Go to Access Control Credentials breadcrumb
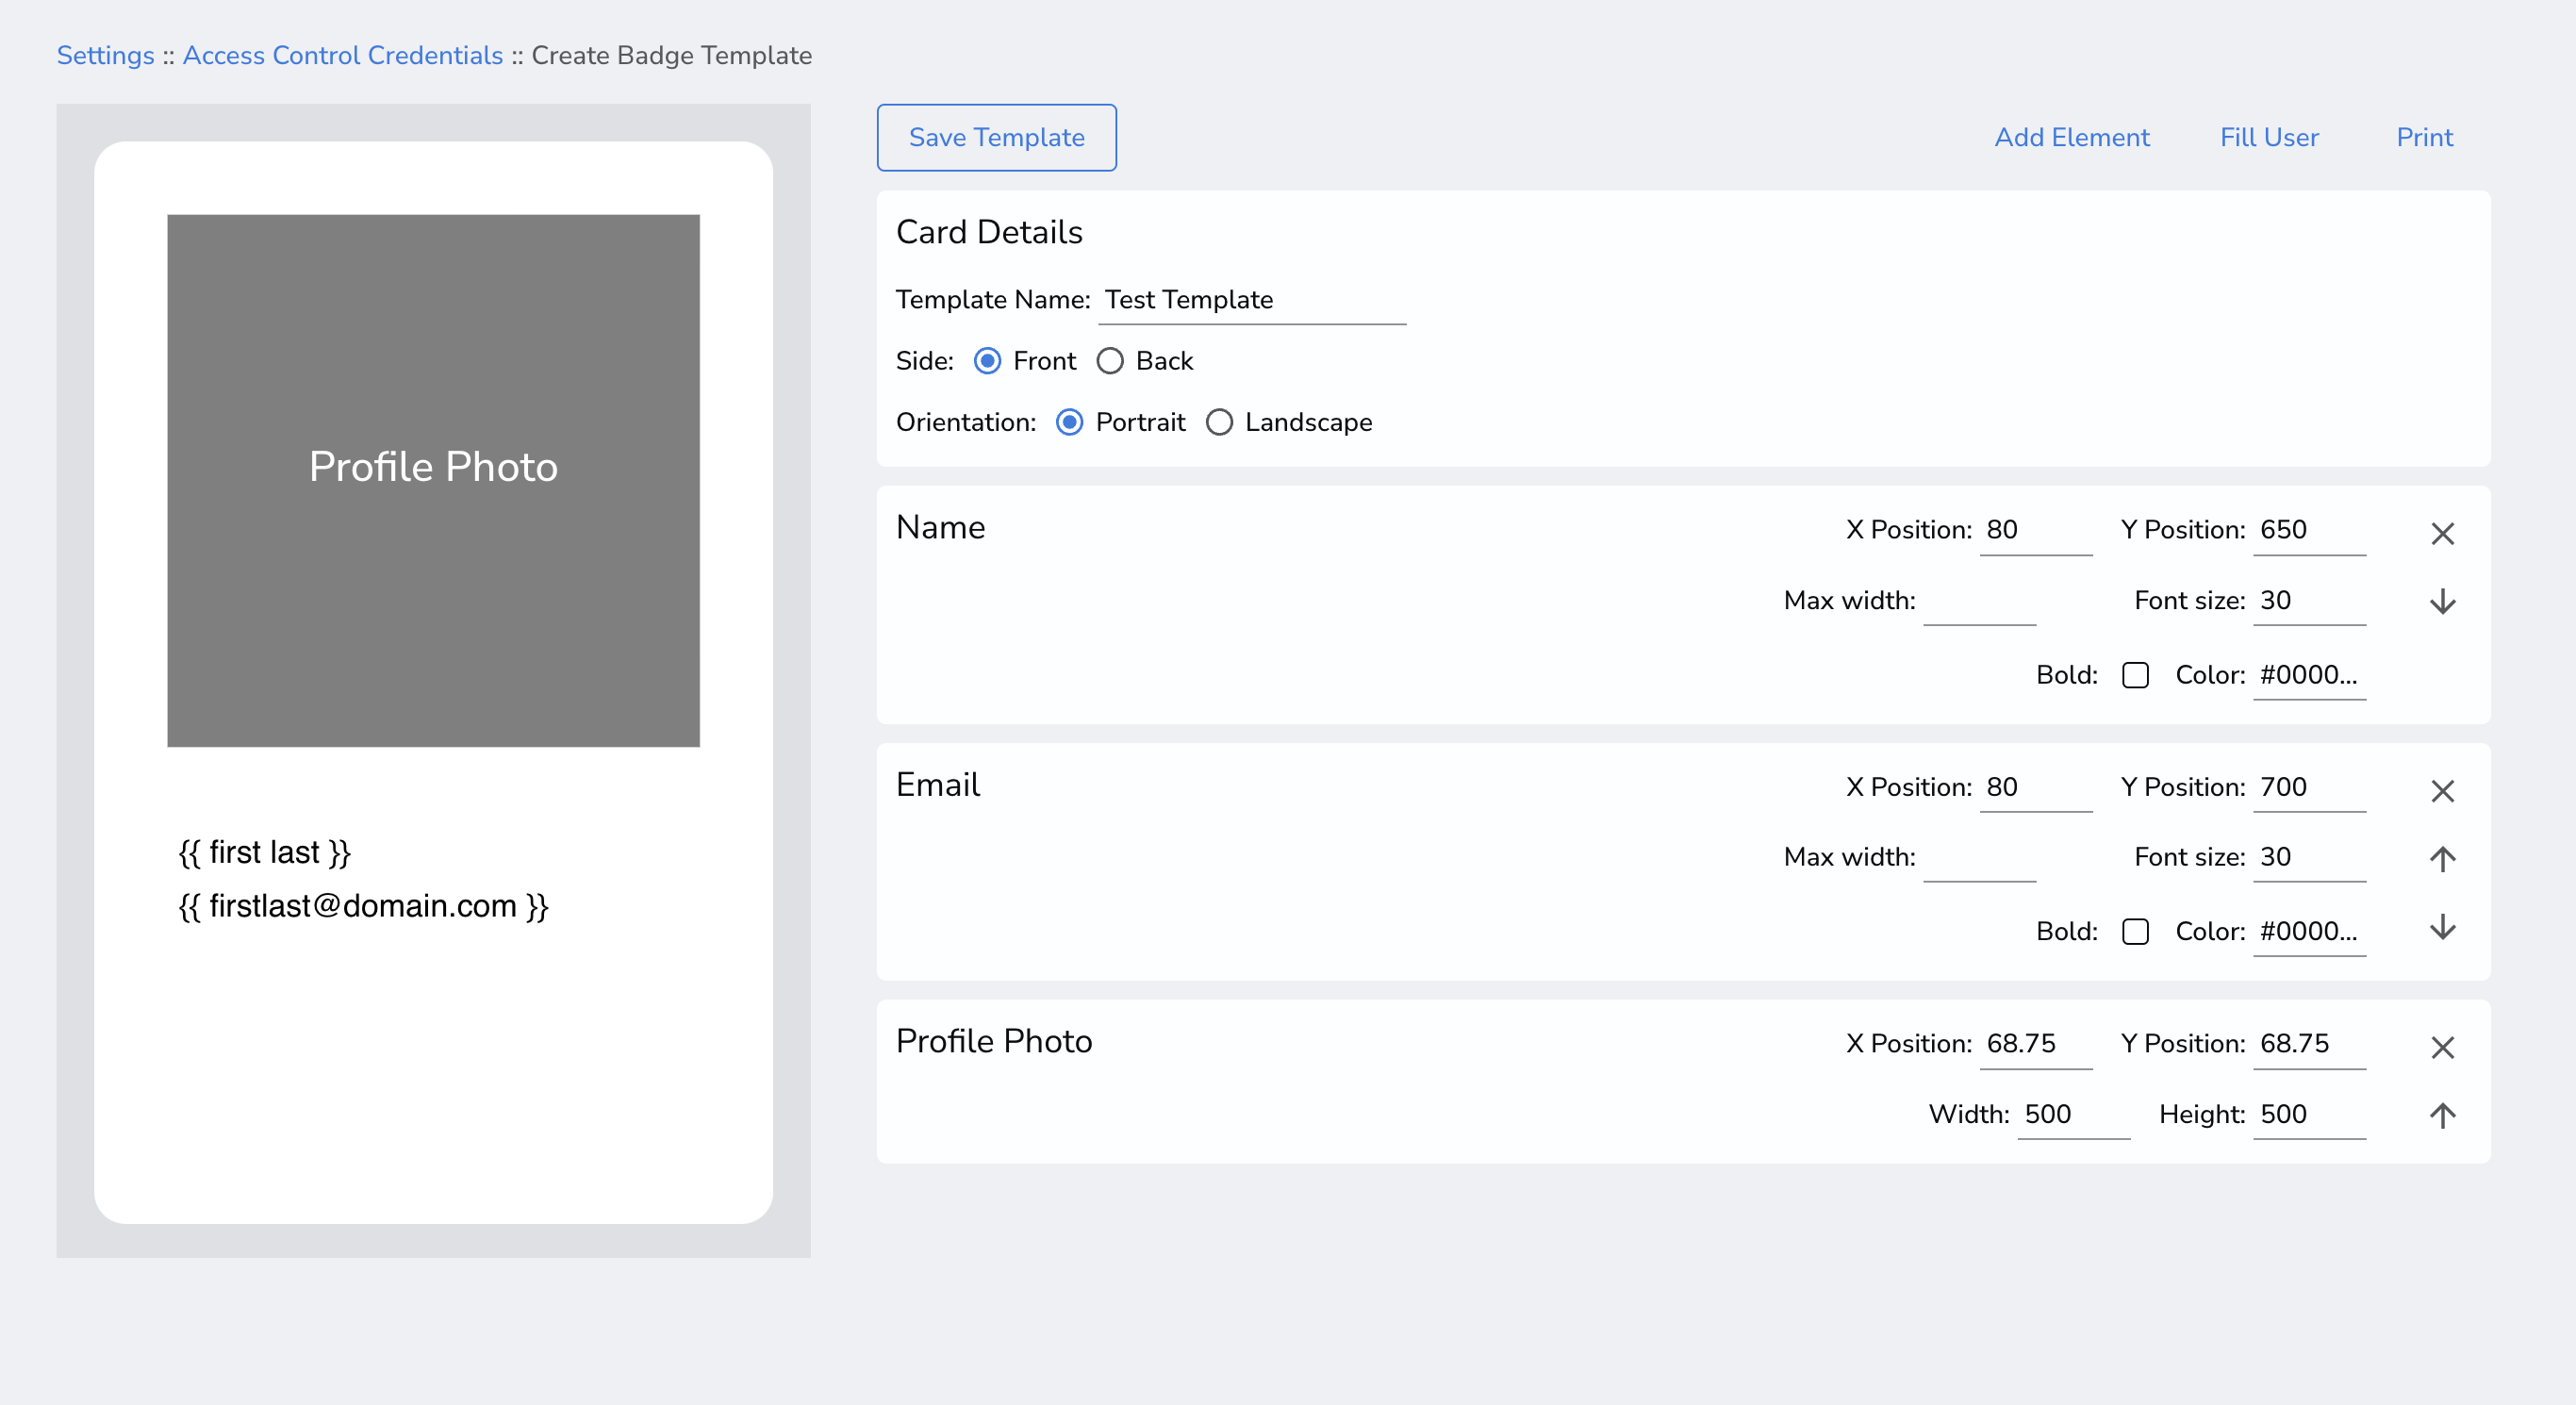Screen dimensions: 2576x1405 tap(342, 55)
